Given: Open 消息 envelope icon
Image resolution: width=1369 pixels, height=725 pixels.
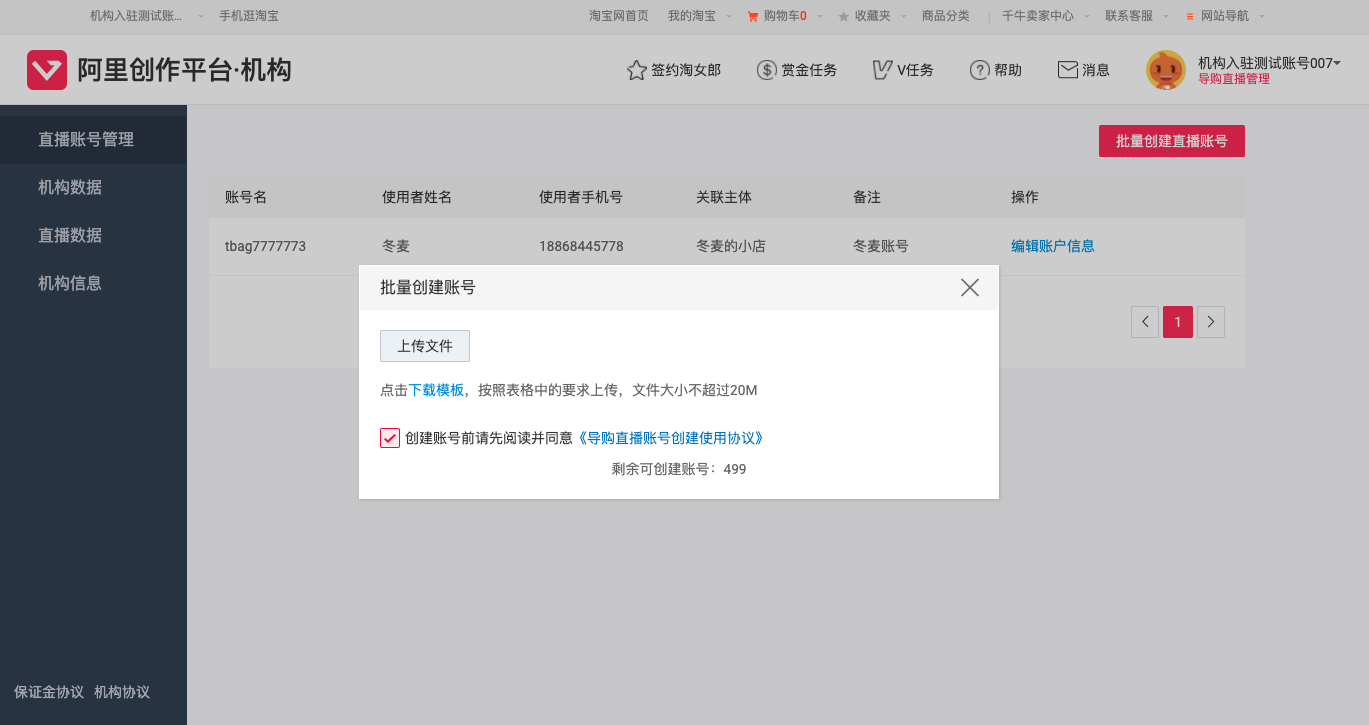Looking at the screenshot, I should tap(1067, 70).
